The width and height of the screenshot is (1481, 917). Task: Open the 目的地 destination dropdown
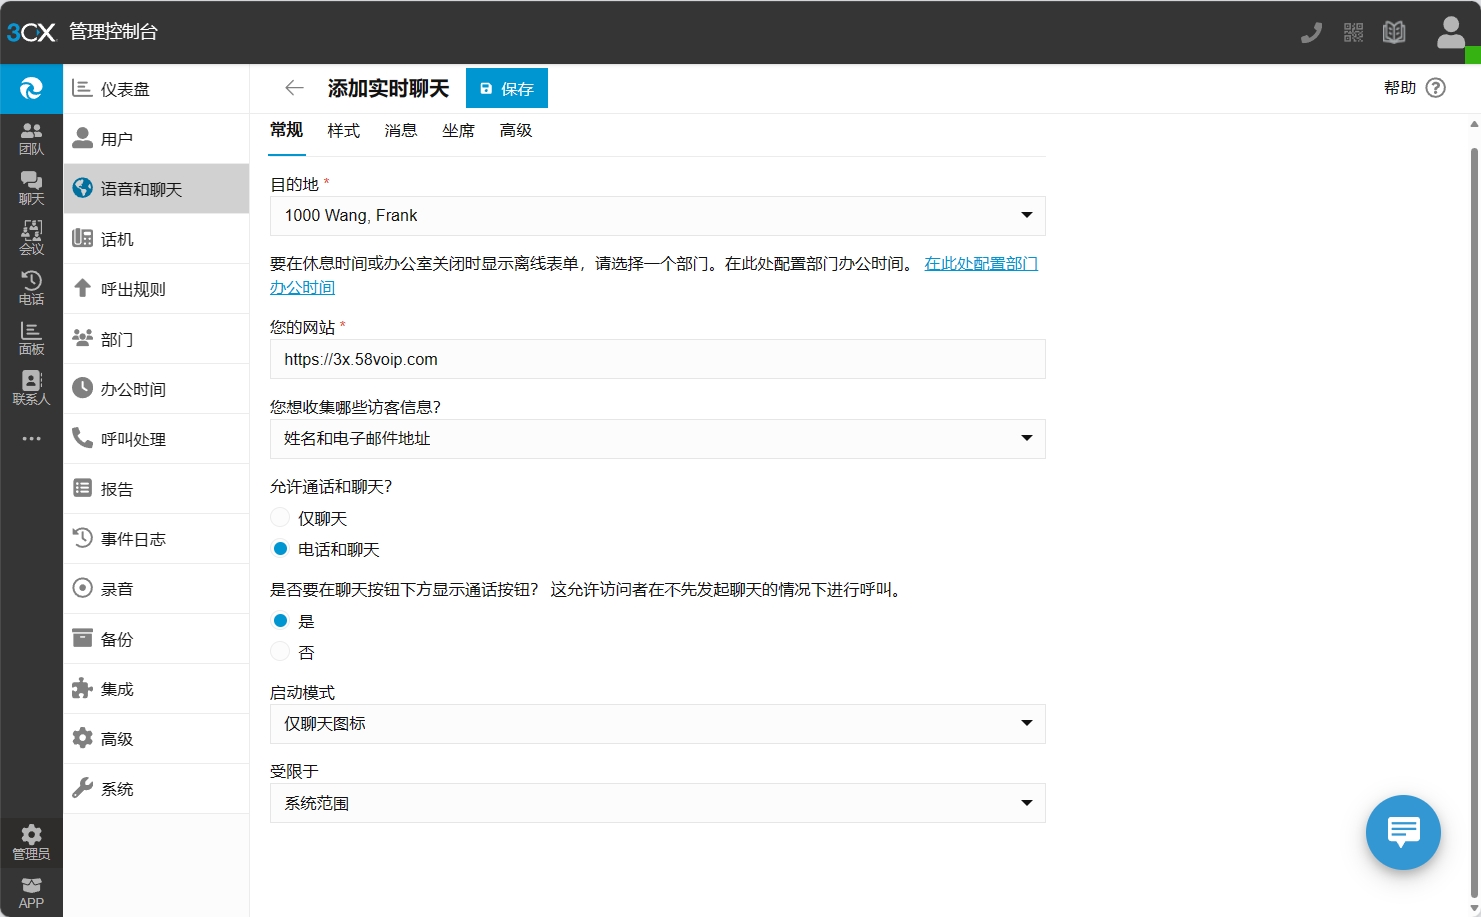pyautogui.click(x=657, y=215)
